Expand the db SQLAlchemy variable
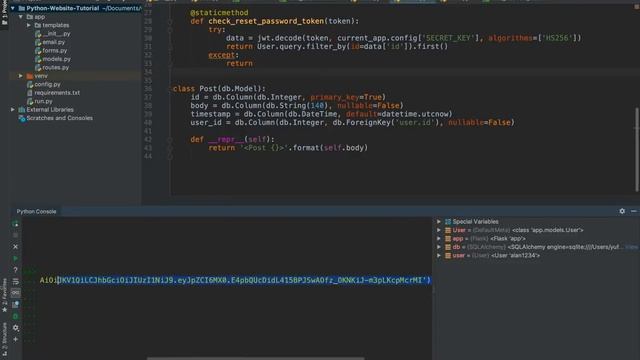Viewport: 640px width, 360px height. (x=439, y=247)
